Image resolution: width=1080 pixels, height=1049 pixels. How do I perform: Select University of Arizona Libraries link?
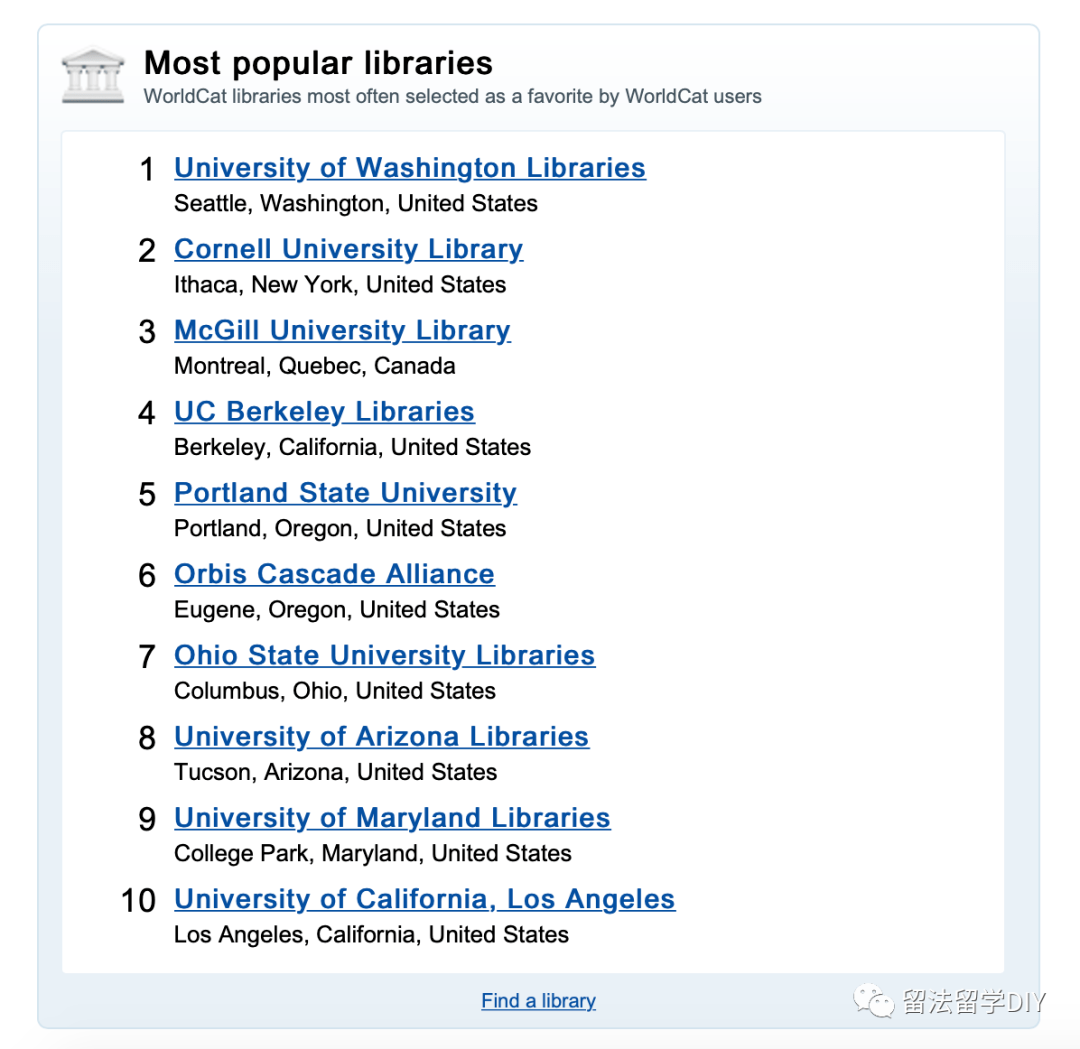coord(381,736)
